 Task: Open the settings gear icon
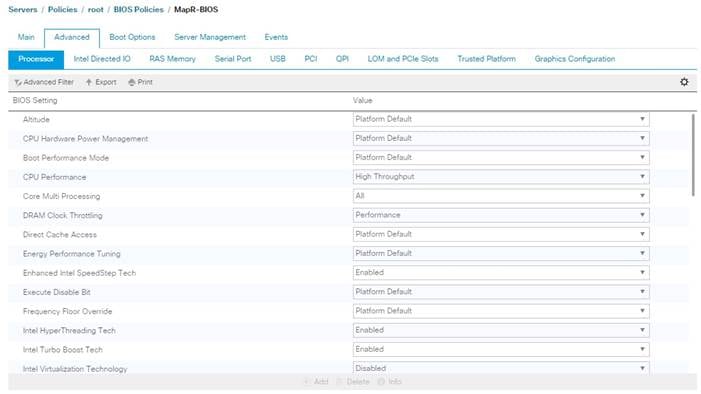pos(684,82)
